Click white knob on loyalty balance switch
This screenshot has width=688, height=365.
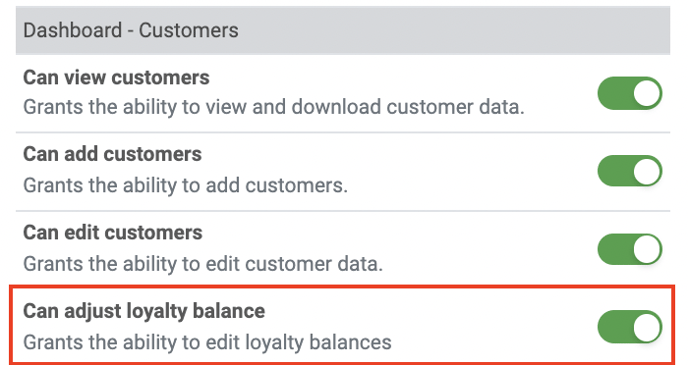pyautogui.click(x=646, y=327)
